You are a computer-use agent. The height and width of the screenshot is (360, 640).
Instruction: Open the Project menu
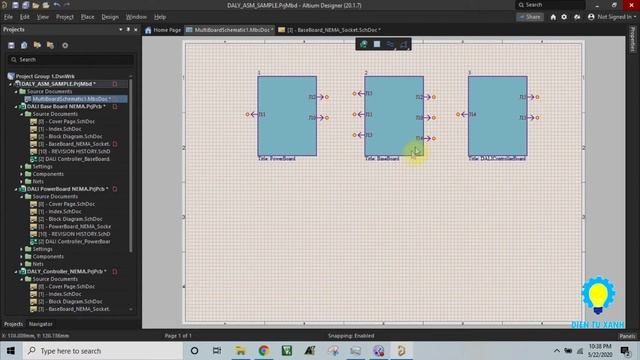(65, 17)
